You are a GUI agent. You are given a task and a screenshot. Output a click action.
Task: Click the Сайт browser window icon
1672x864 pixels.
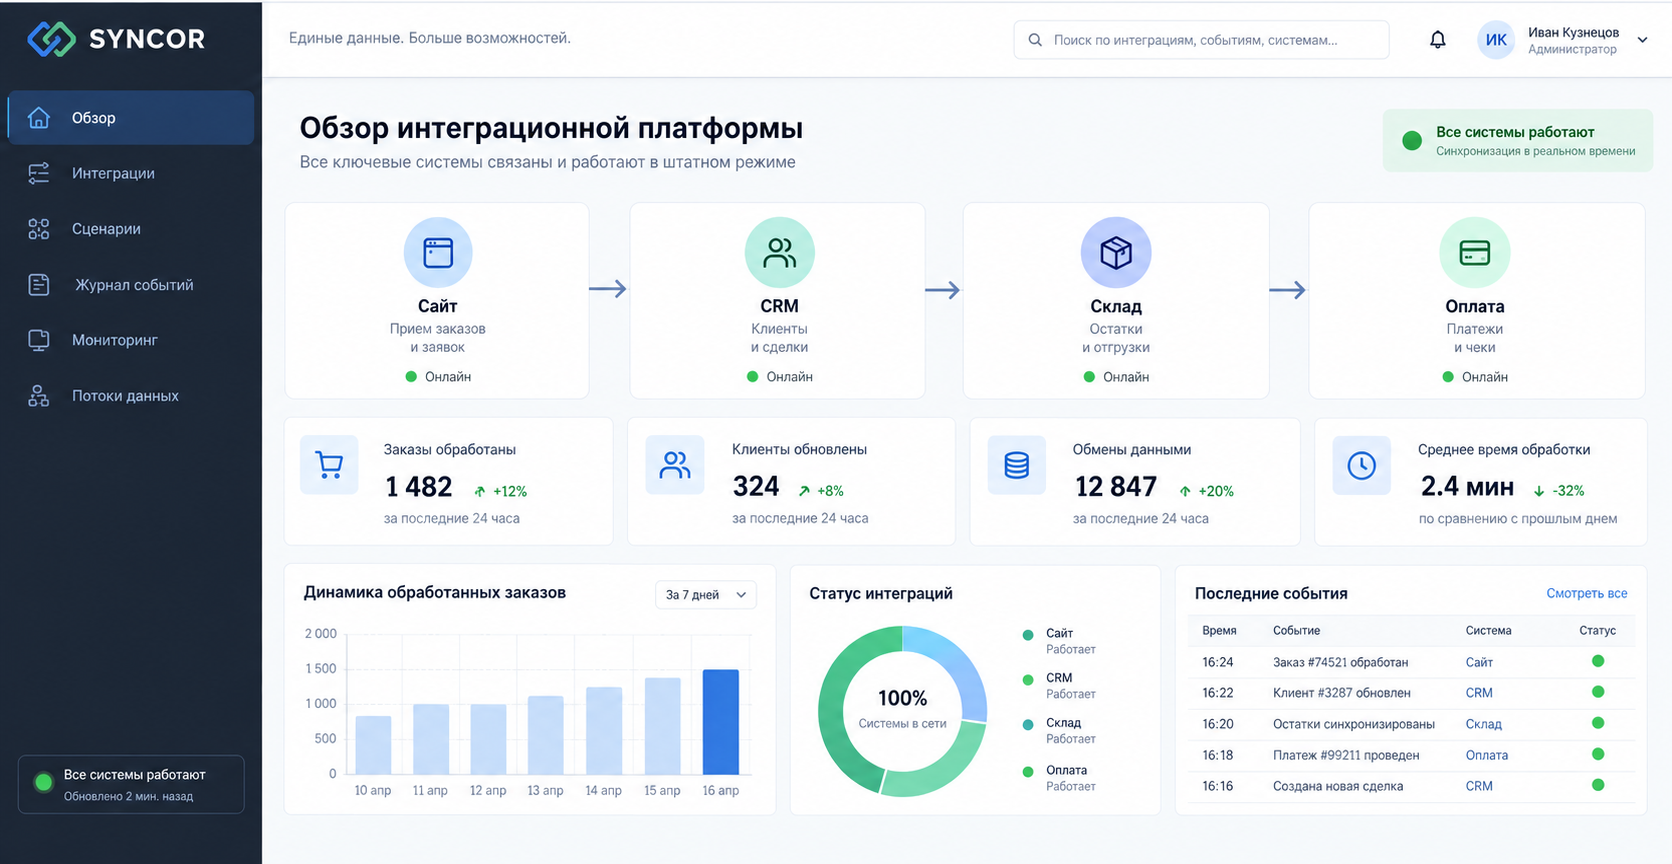pyautogui.click(x=438, y=252)
